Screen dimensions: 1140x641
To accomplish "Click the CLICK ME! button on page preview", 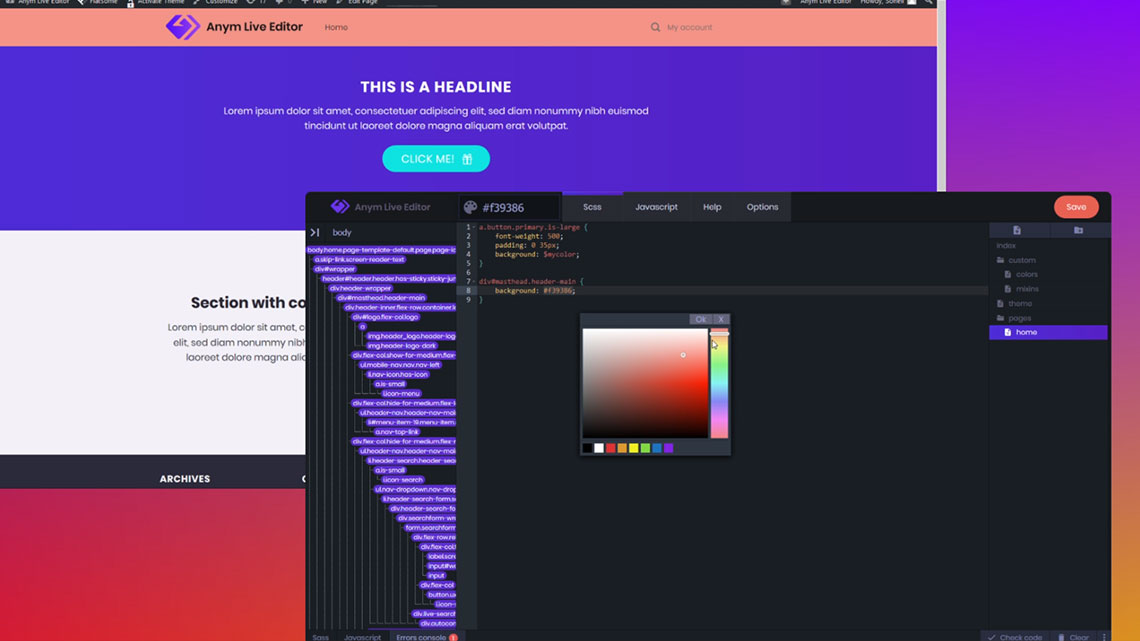I will click(436, 159).
